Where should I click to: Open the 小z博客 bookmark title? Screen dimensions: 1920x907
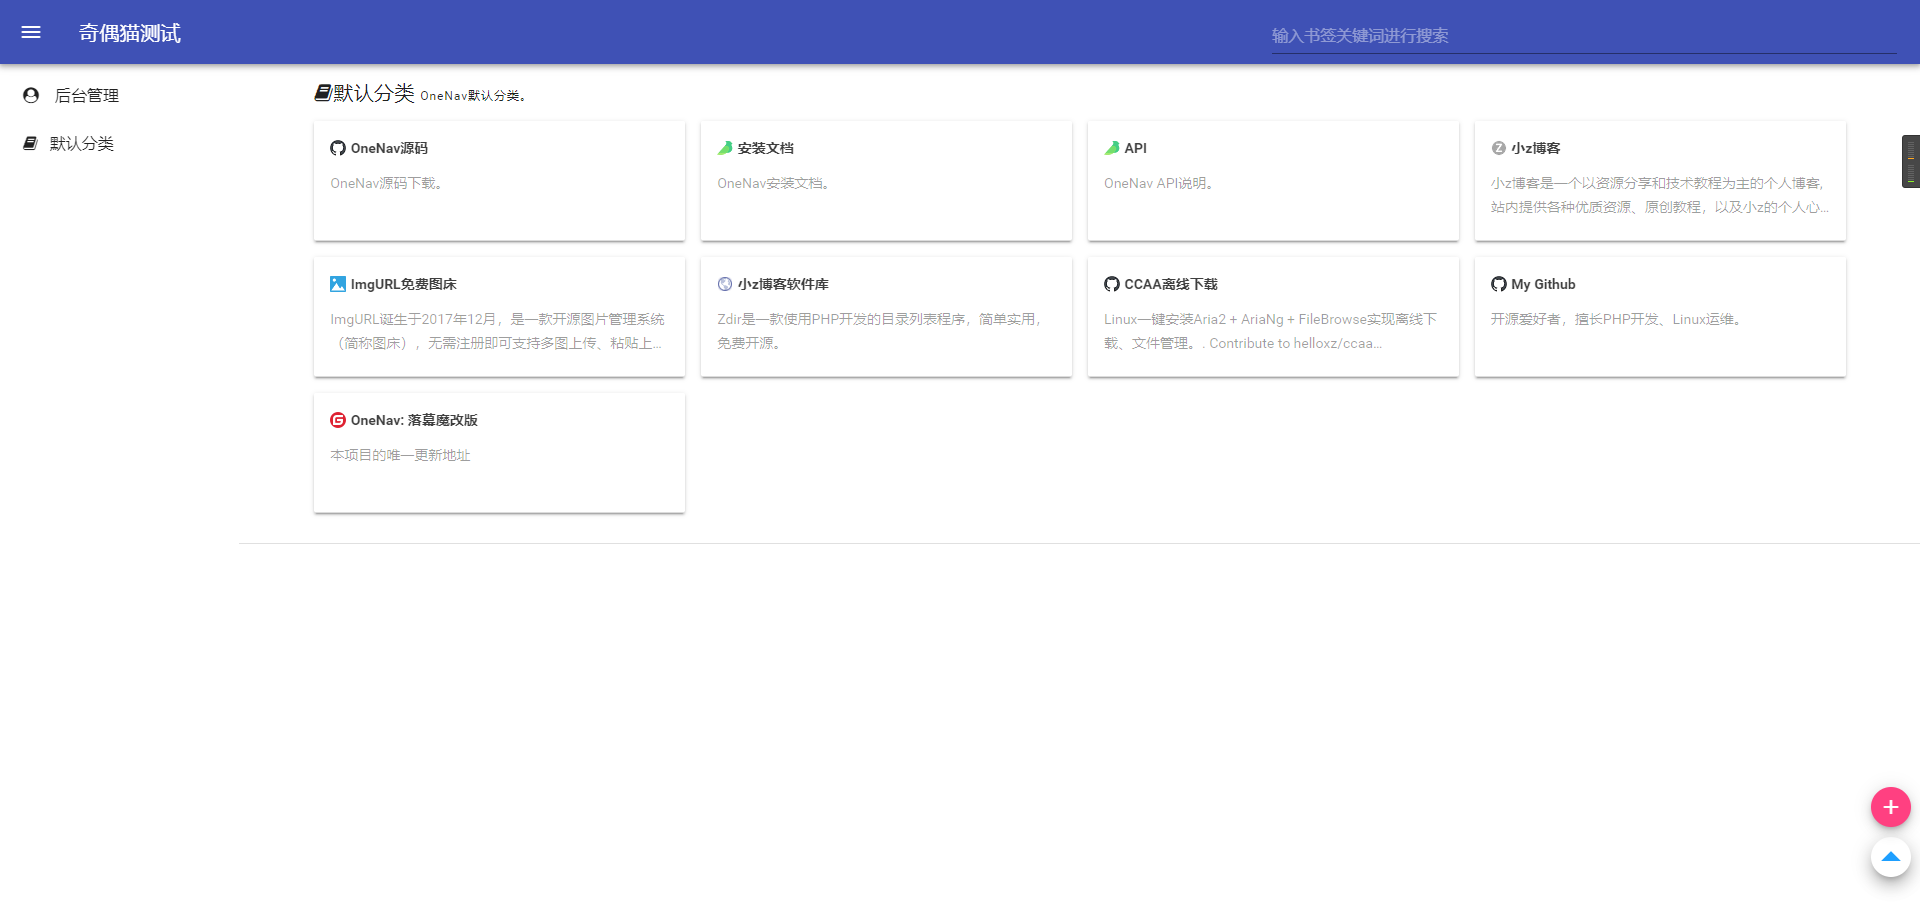[1536, 148]
